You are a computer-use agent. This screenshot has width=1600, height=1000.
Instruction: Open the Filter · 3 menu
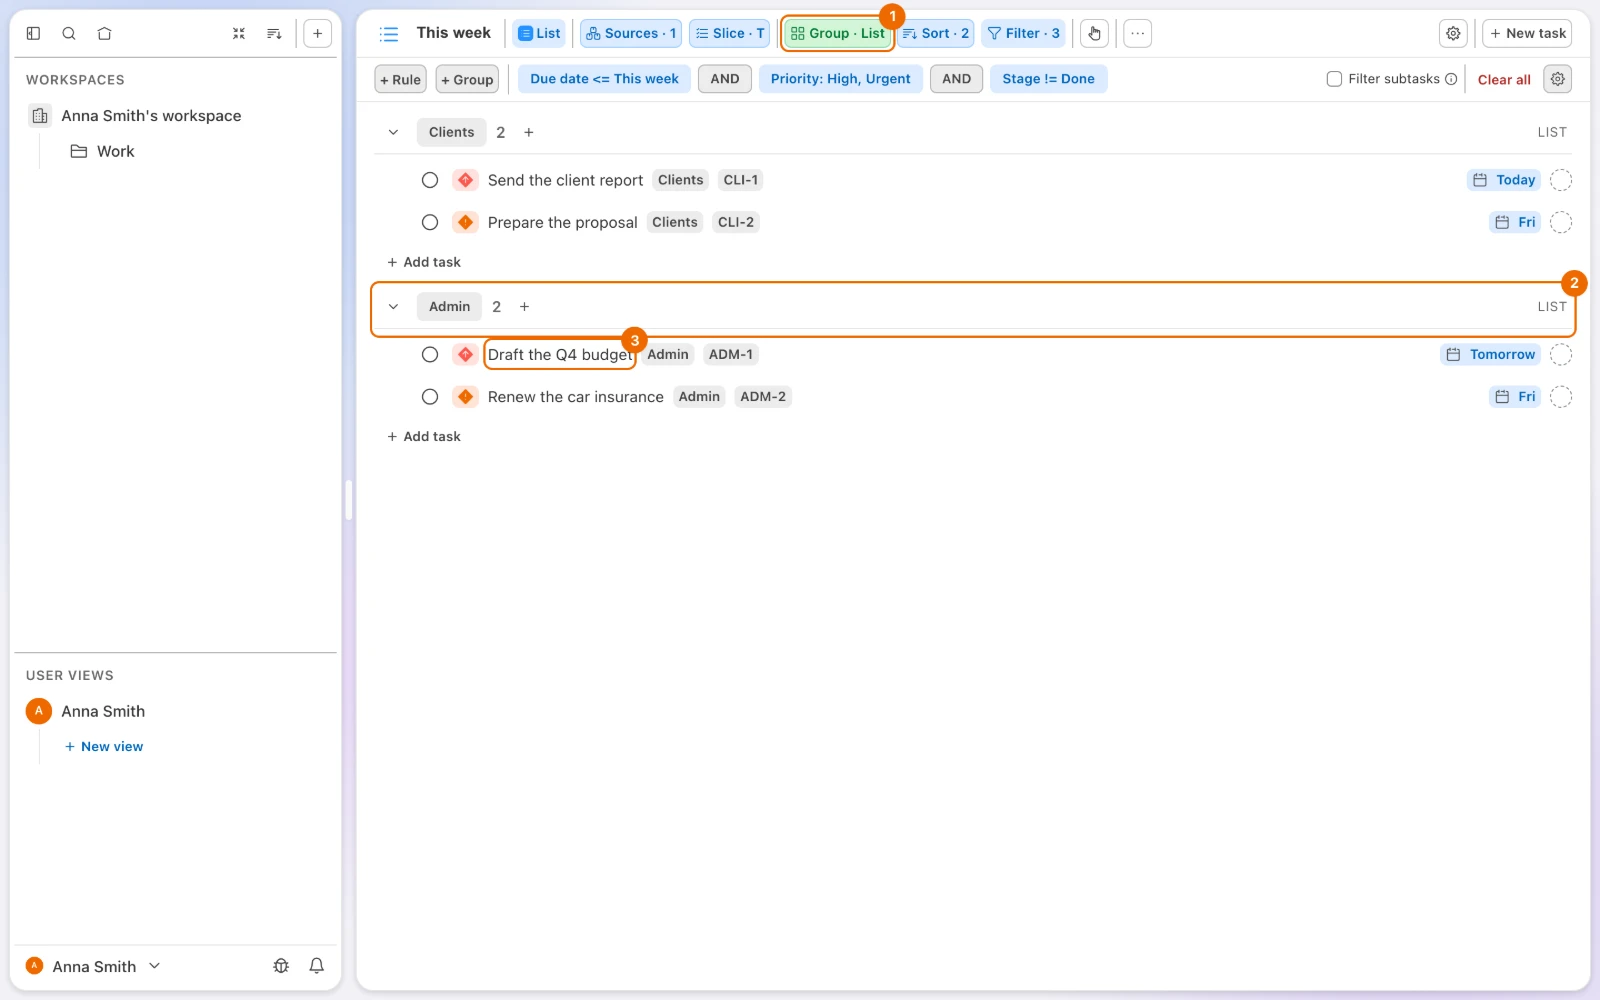point(1023,33)
